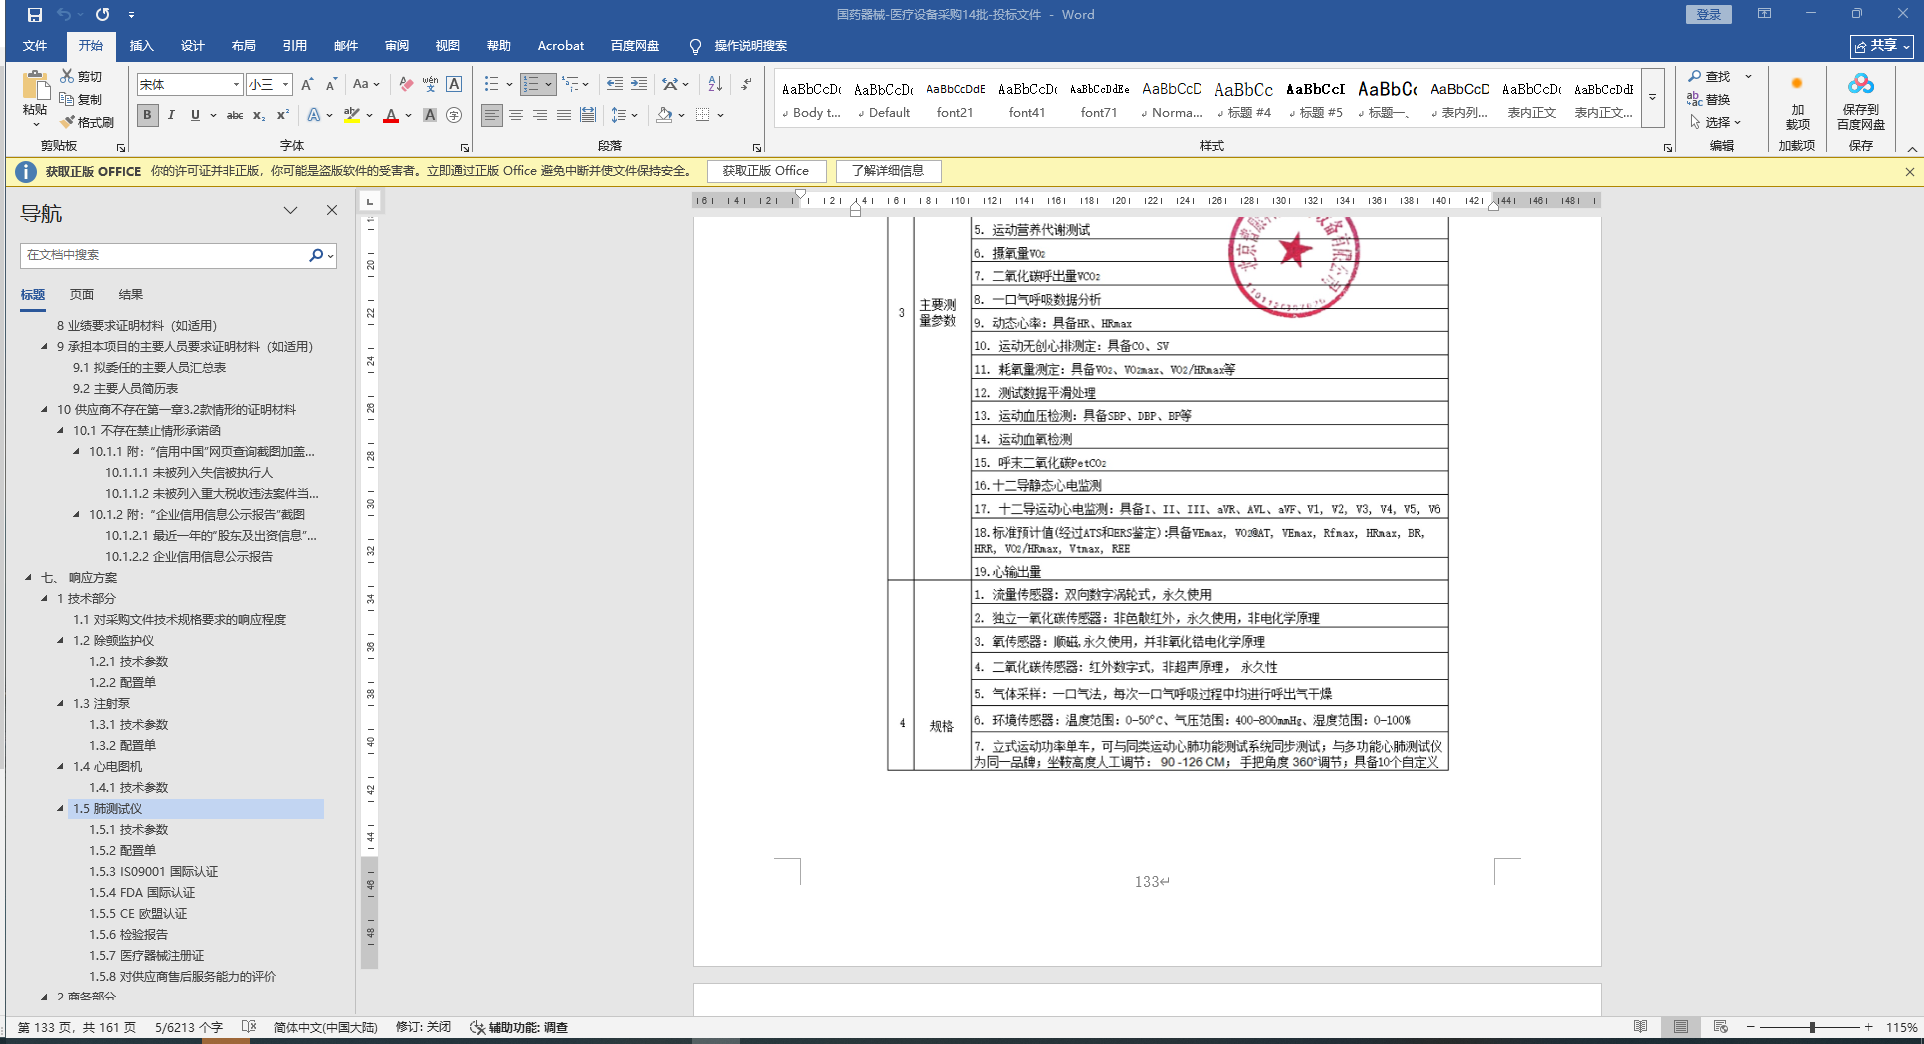Switch to Read Mode view in status bar
This screenshot has width=1924, height=1044.
pos(1640,1027)
